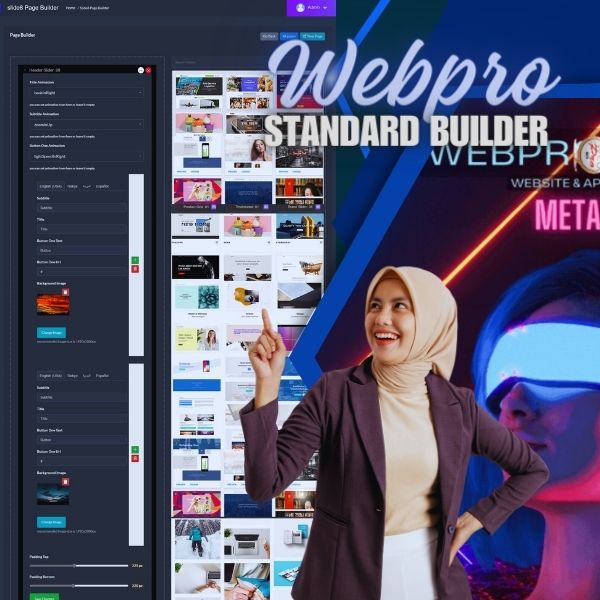
Task: Focus Button One Text field, blue-image slide
Action: pos(82,440)
